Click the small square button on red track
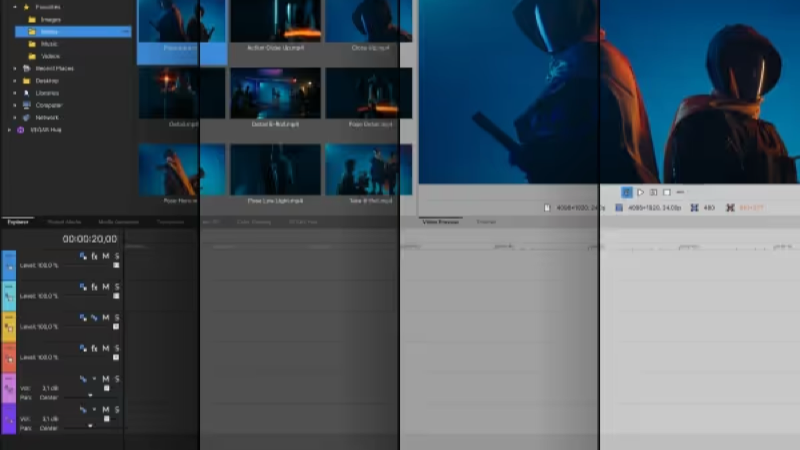The width and height of the screenshot is (800, 450). tap(116, 357)
